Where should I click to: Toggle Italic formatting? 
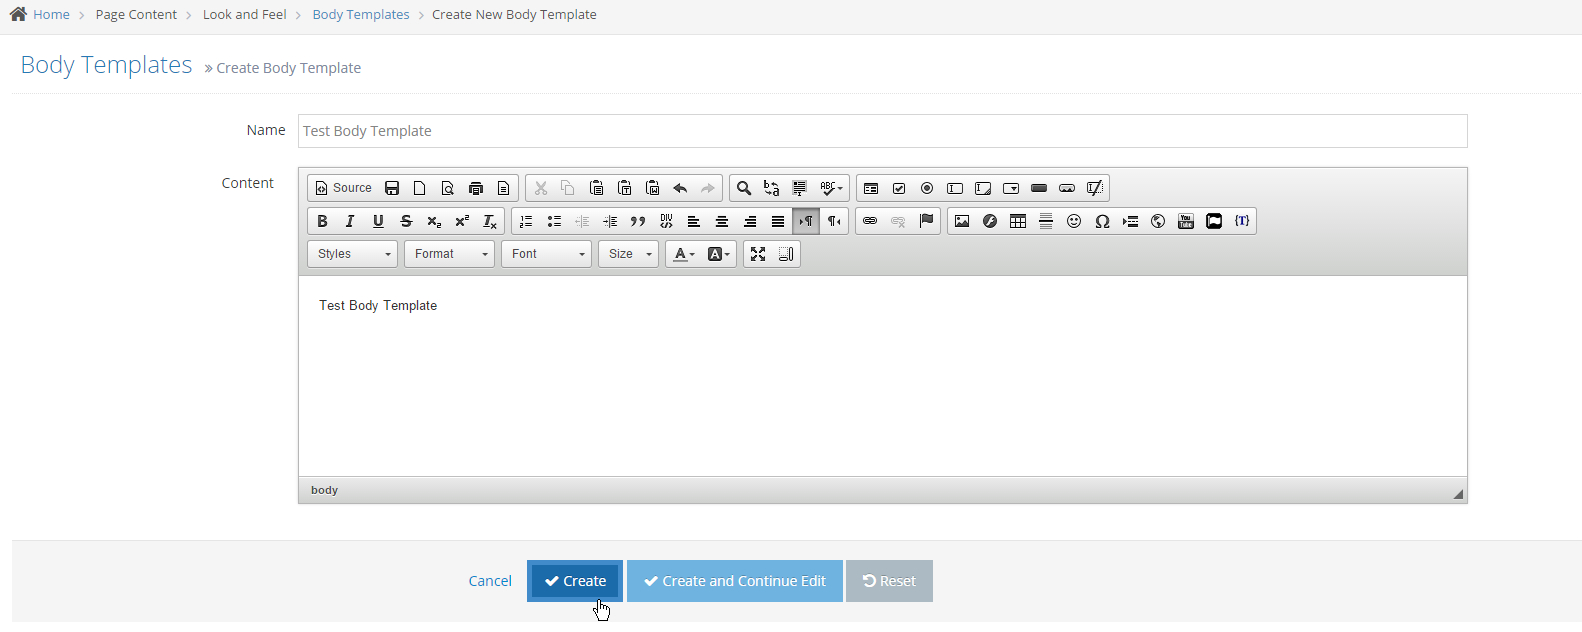coord(350,221)
